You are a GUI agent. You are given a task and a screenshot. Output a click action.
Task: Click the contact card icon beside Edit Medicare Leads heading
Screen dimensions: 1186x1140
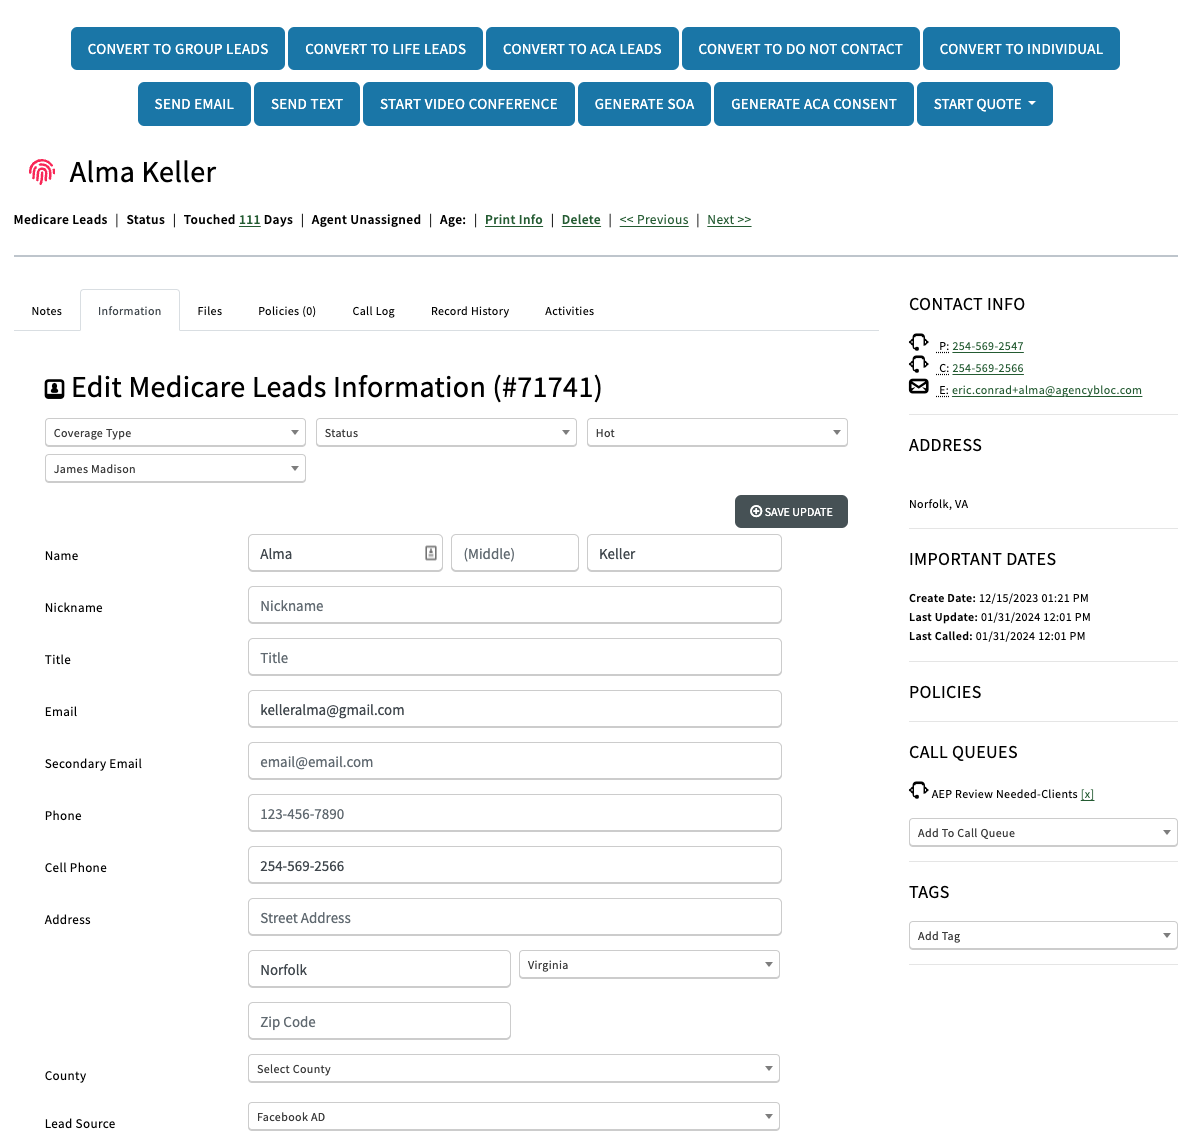[54, 388]
